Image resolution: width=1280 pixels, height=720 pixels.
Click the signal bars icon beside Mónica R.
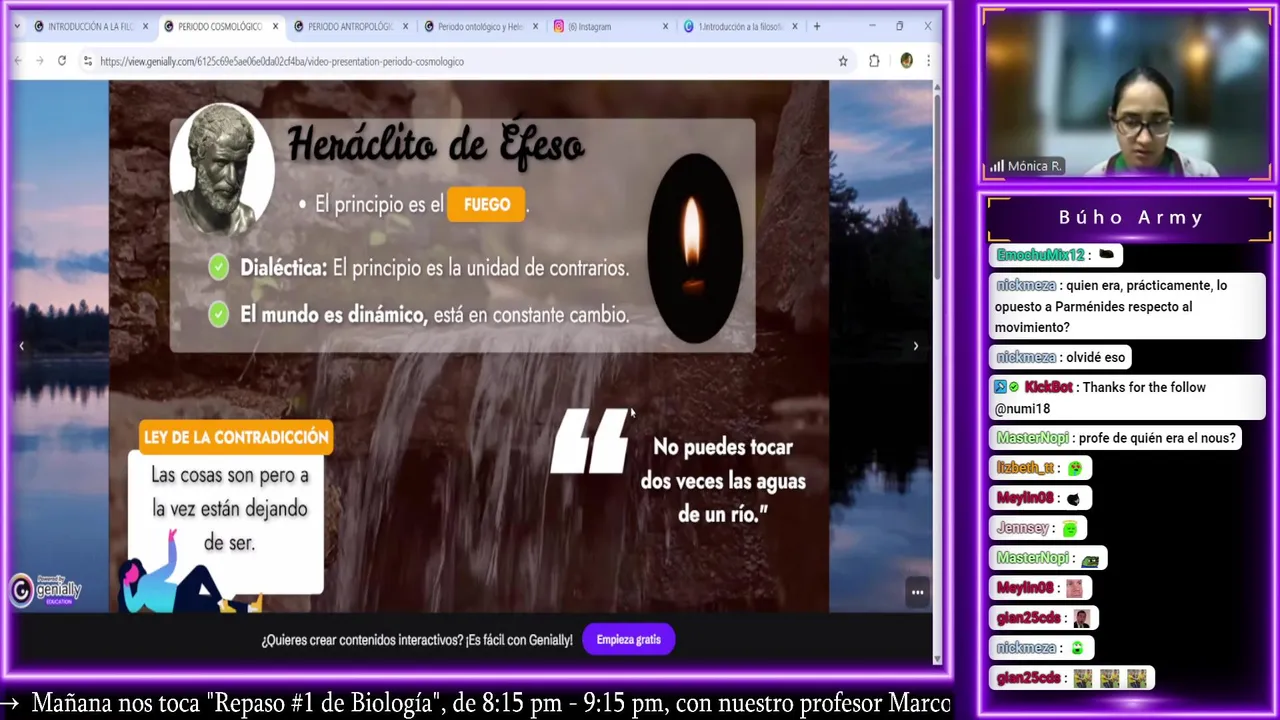(996, 166)
